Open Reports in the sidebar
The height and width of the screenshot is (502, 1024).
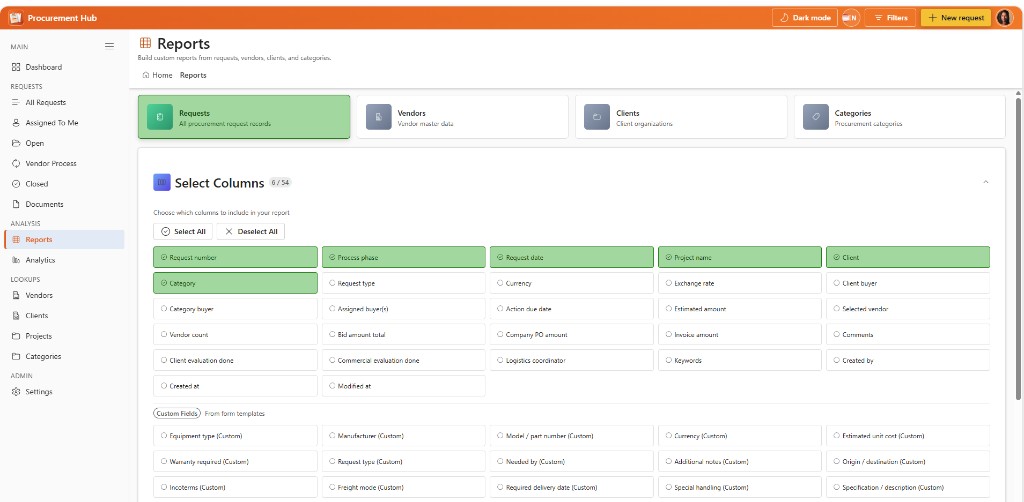64,240
